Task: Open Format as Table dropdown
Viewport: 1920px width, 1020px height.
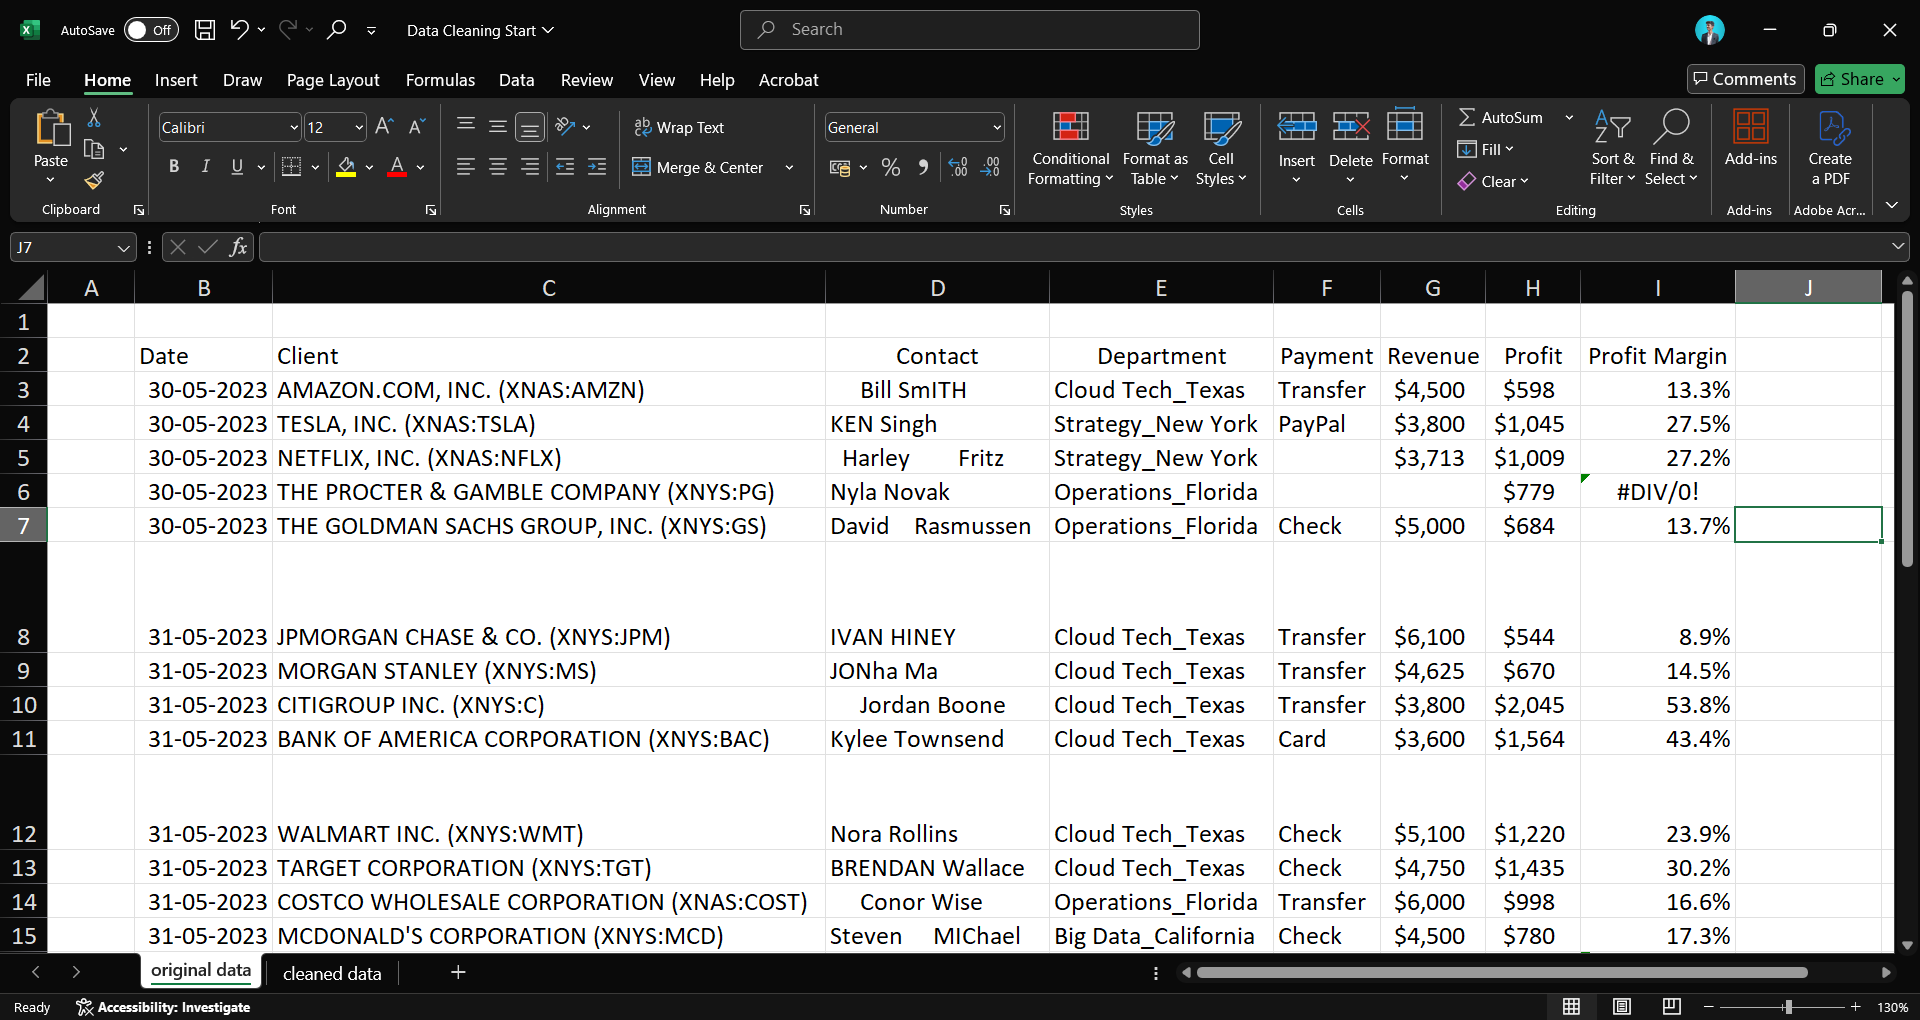Action: [x=1155, y=148]
